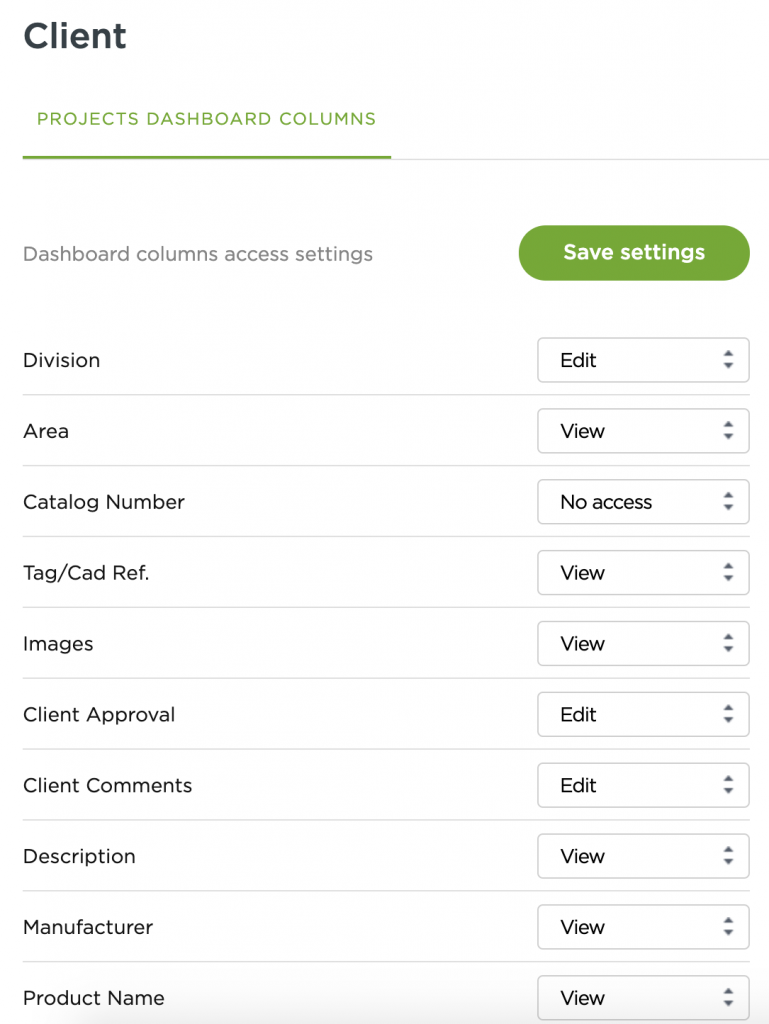Image resolution: width=769 pixels, height=1024 pixels.
Task: Open the Description access dropdown
Action: [x=642, y=857]
